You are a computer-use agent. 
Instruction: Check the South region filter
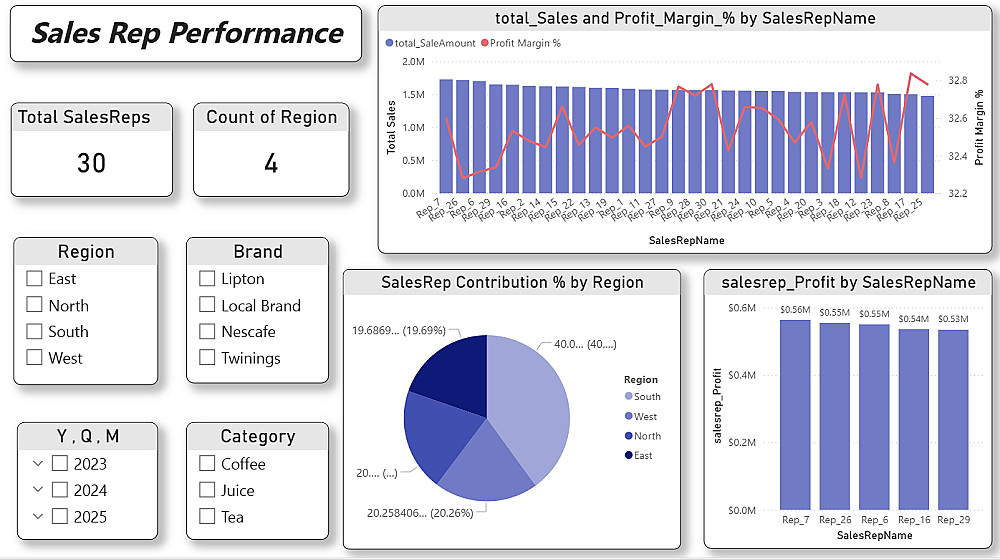pyautogui.click(x=34, y=331)
